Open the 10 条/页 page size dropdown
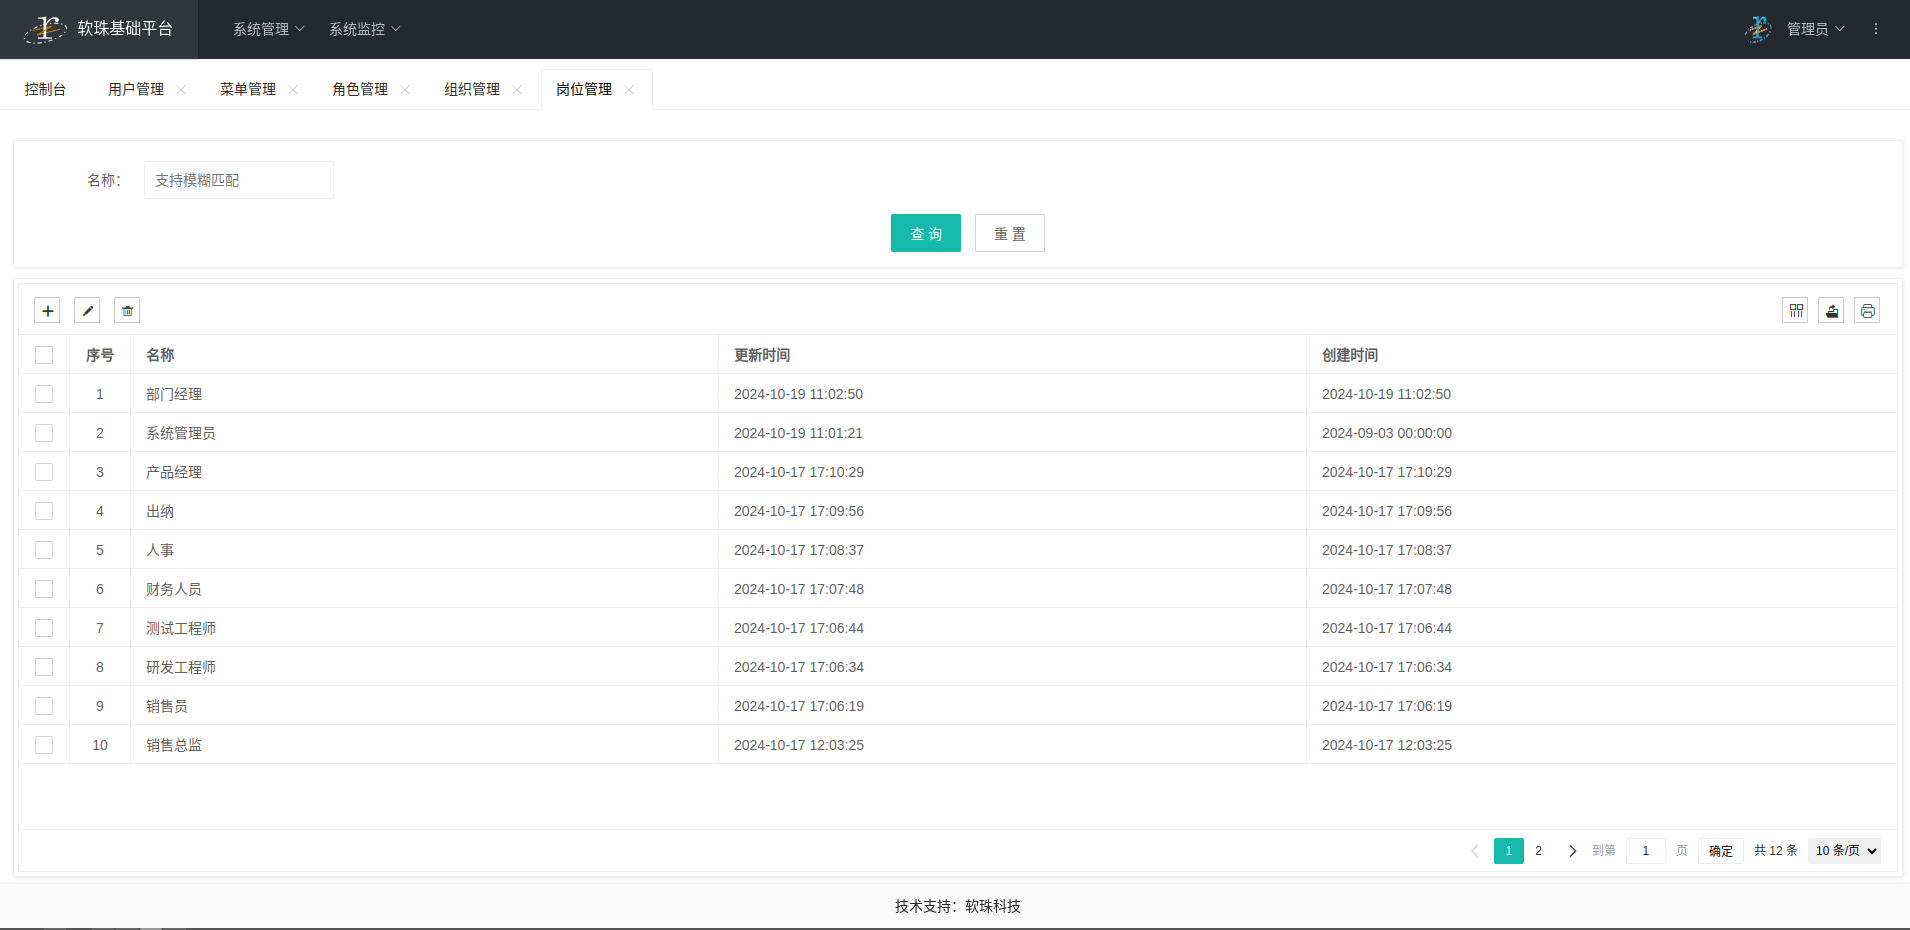 pyautogui.click(x=1844, y=851)
